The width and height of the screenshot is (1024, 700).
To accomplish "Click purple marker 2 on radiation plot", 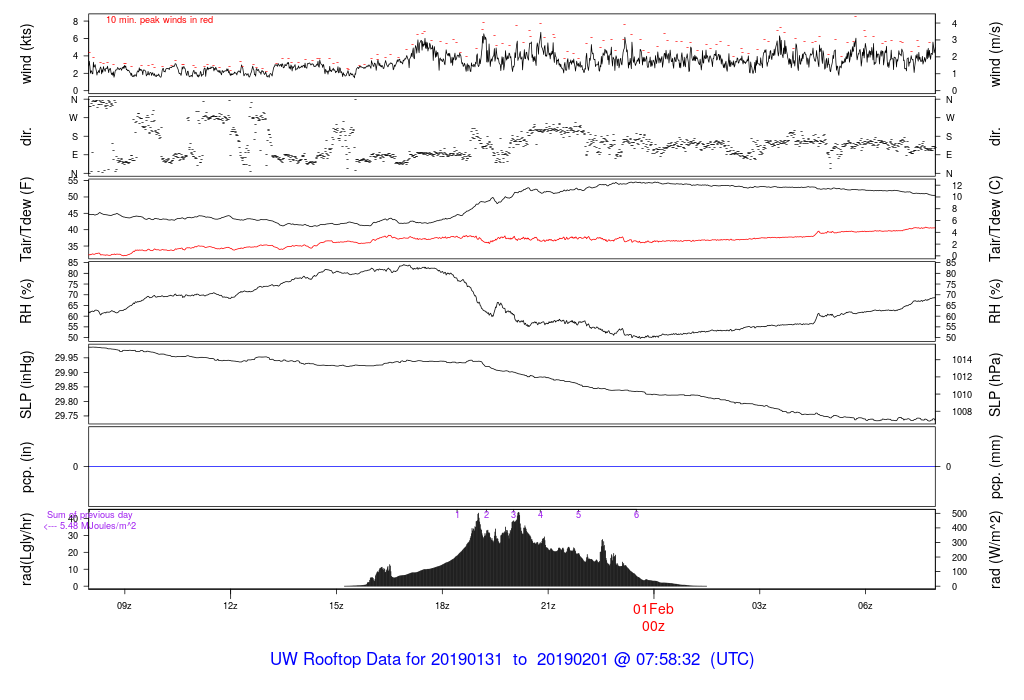I will pos(487,515).
